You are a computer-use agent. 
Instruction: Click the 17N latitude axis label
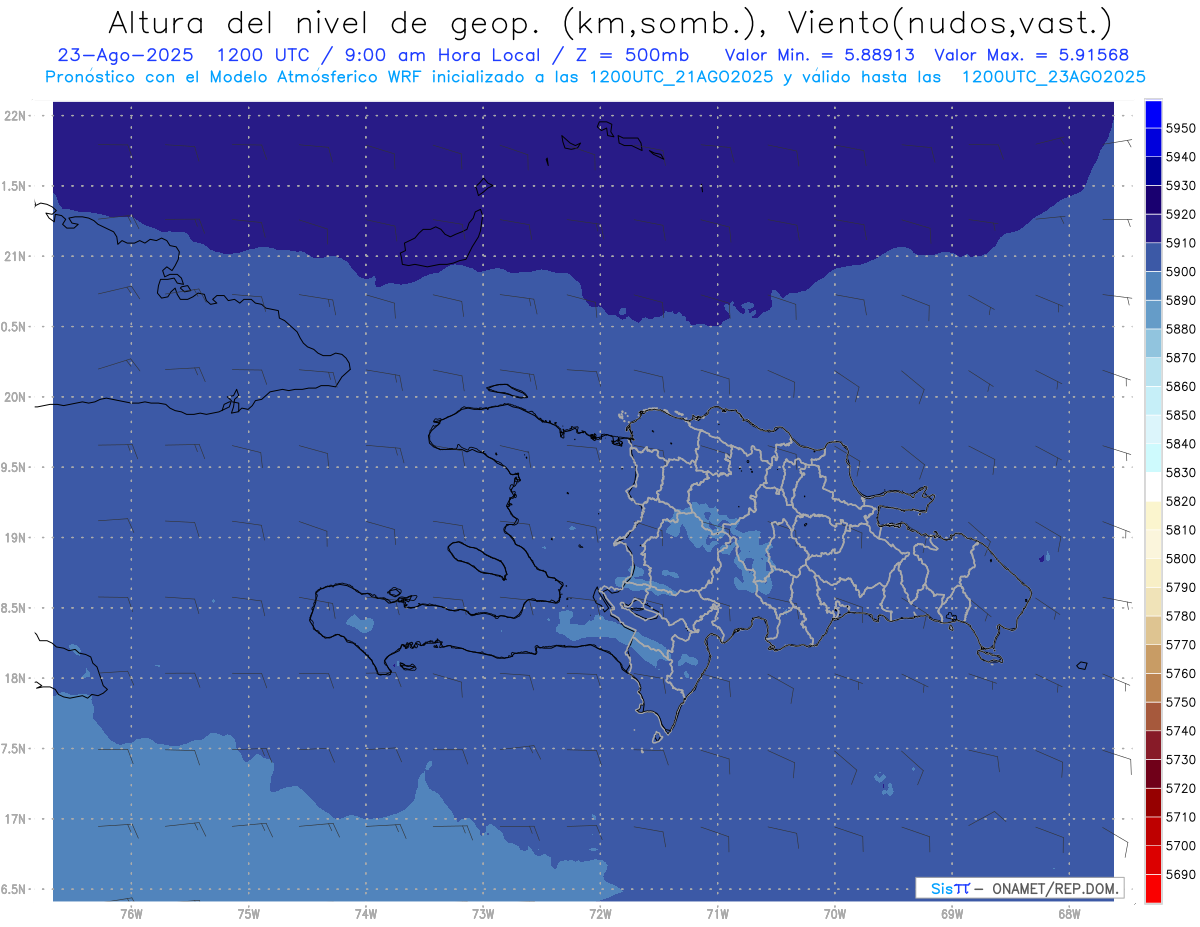[x=17, y=819]
